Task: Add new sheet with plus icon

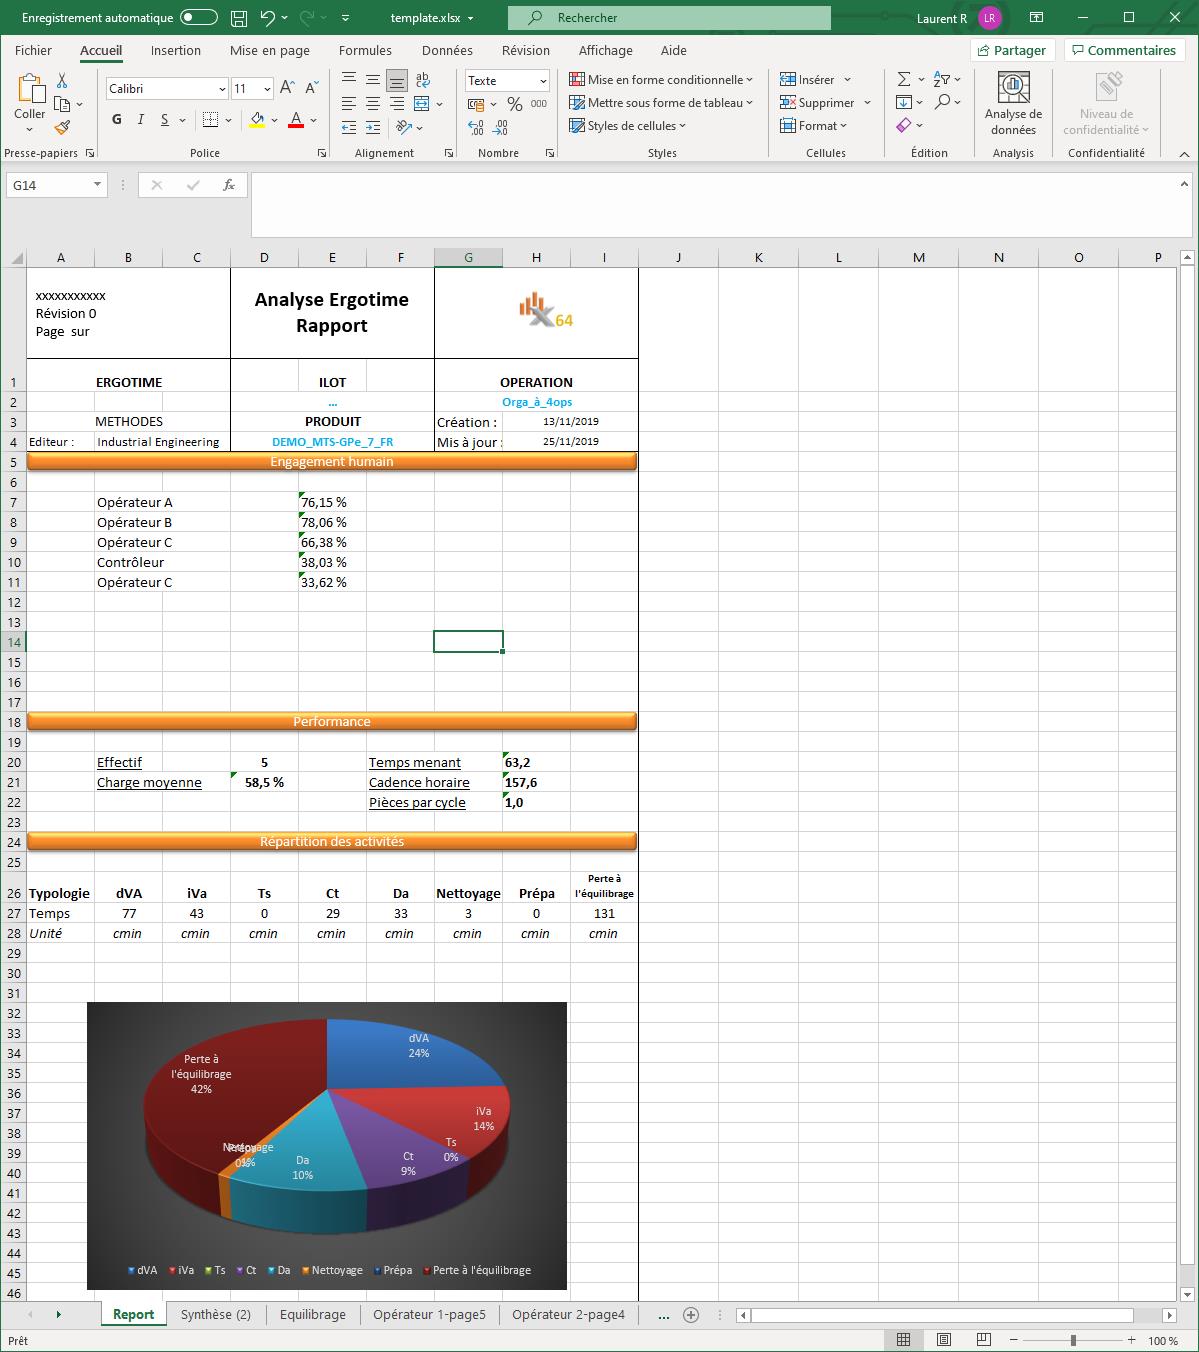Action: click(691, 1315)
